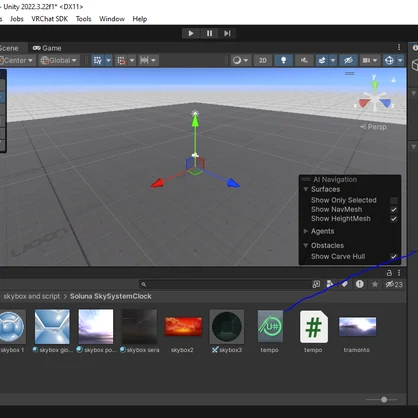
Task: Filter Project assets by label icon
Action: [345, 284]
